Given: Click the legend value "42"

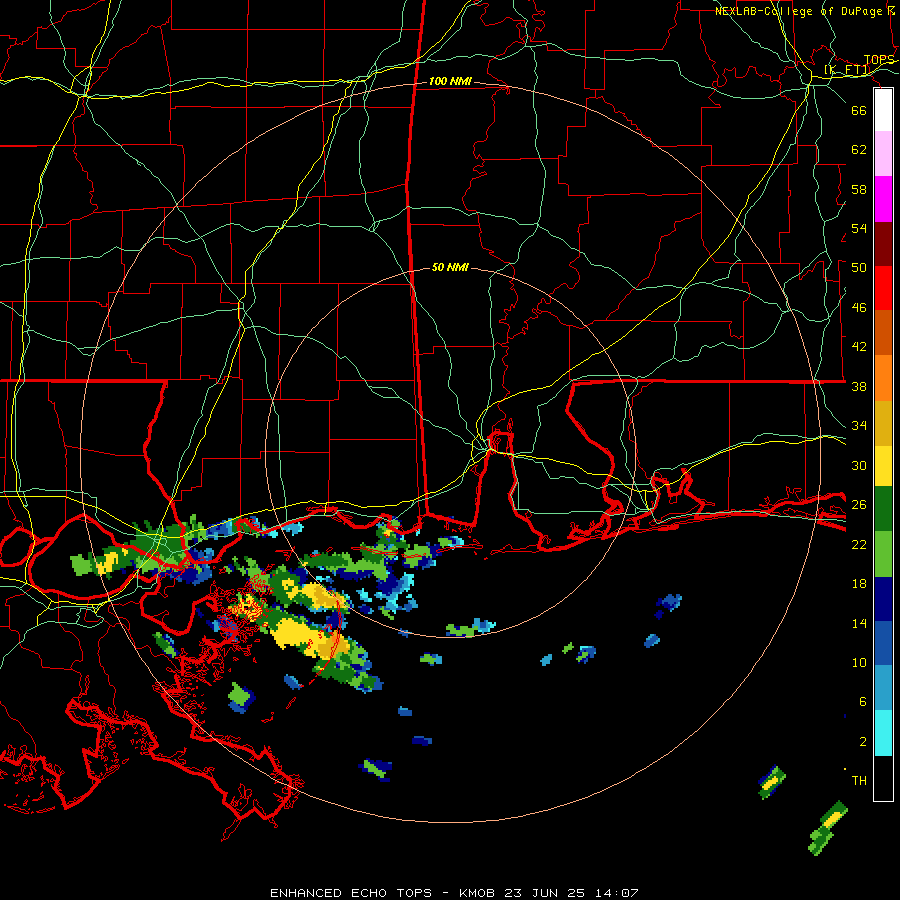Looking at the screenshot, I should coord(859,347).
